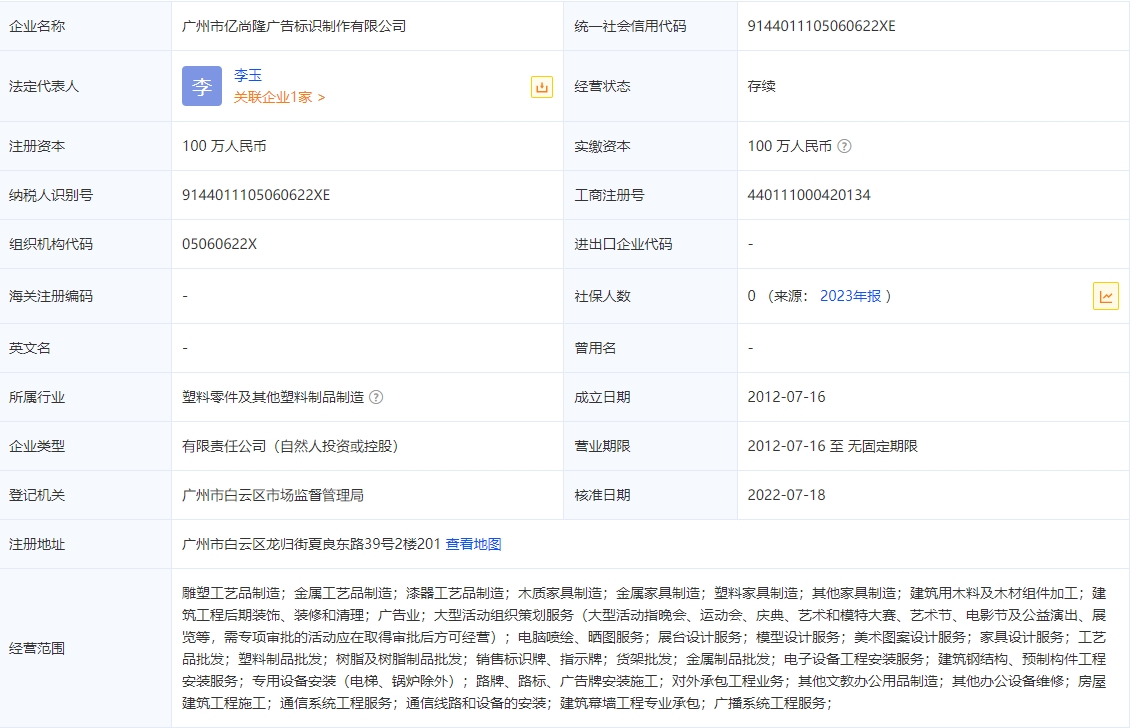
Task: Click the 海关注册编码 label
Action: 51,296
